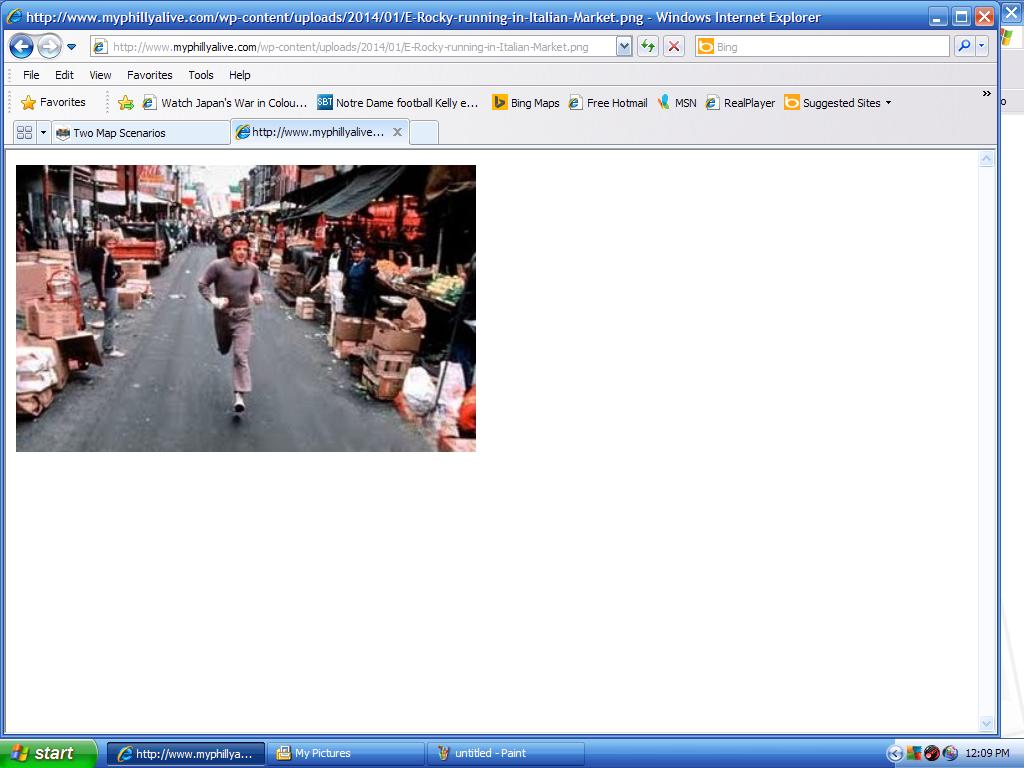
Task: Click IE page icon in address bar
Action: click(100, 47)
